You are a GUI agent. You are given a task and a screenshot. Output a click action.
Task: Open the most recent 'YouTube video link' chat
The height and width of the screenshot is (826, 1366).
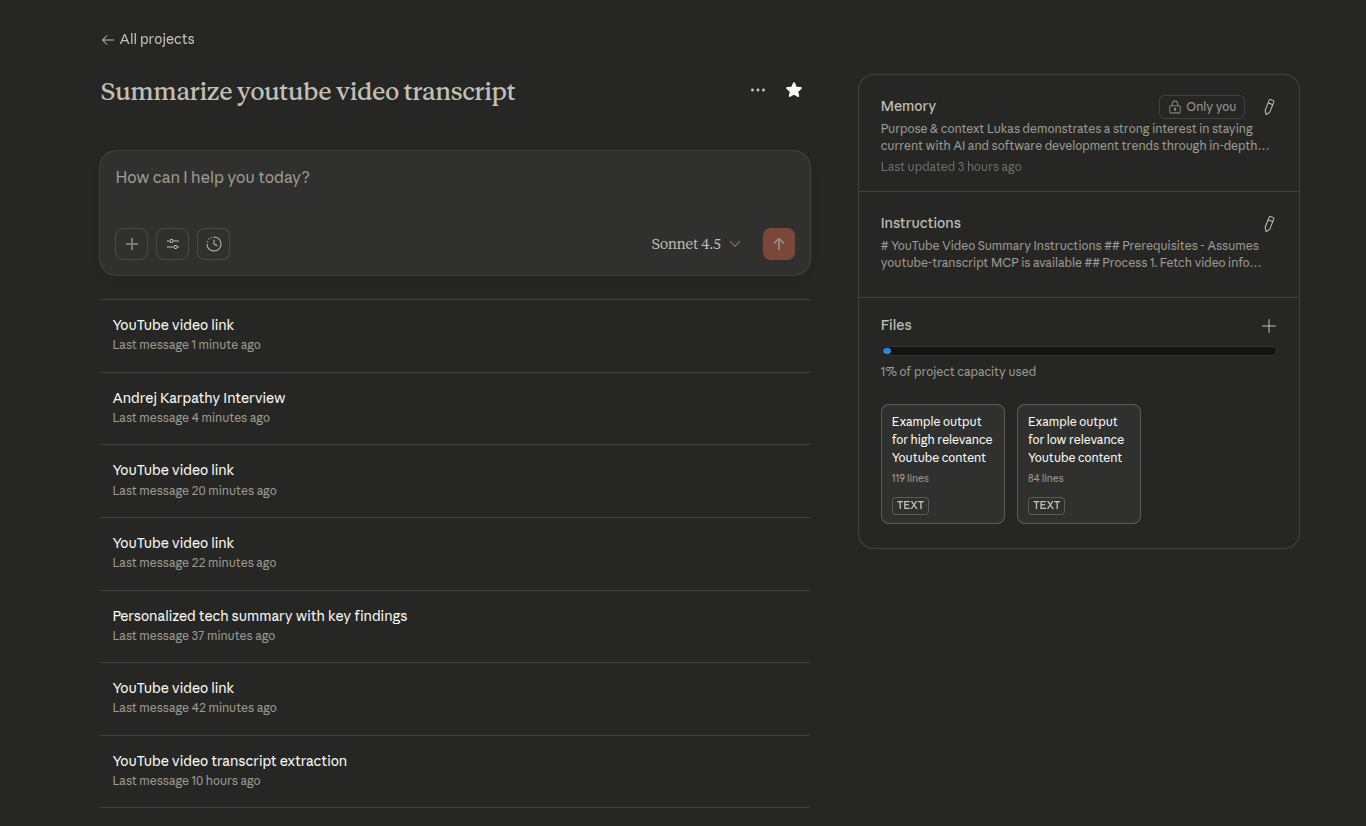[174, 325]
